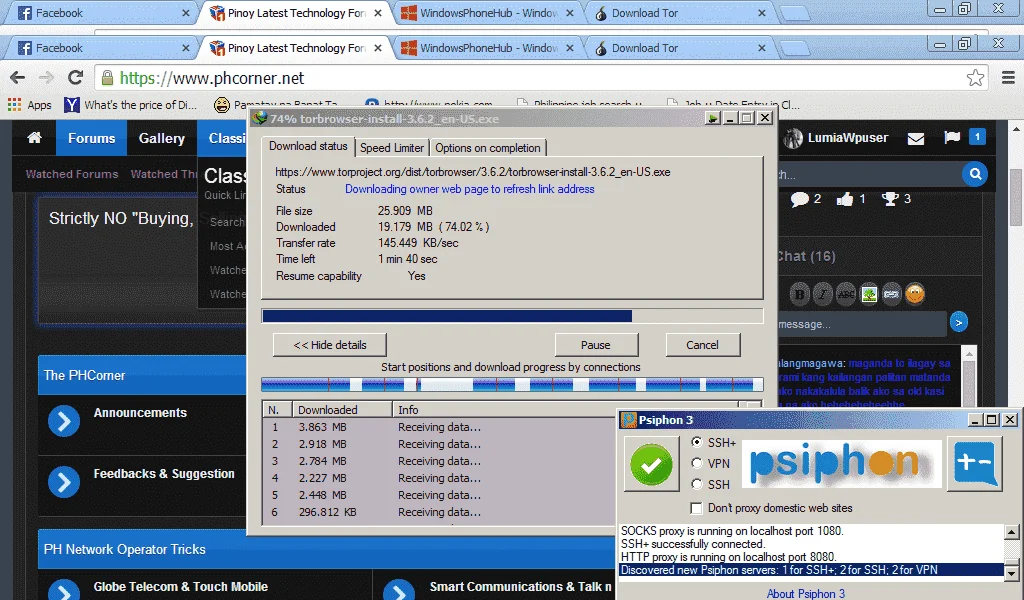Image resolution: width=1024 pixels, height=600 pixels.
Task: Click Psiphon log scroll down arrow
Action: tap(1012, 573)
